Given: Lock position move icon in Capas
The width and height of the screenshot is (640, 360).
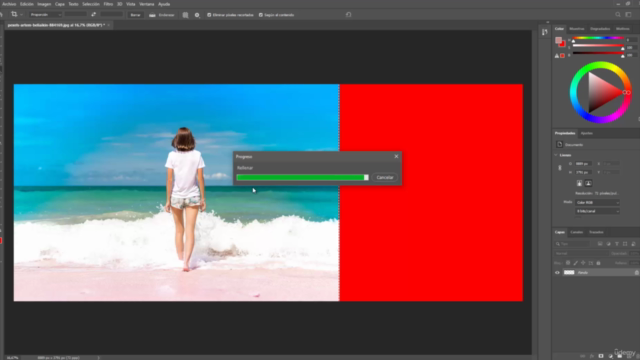Looking at the screenshot, I should [x=583, y=263].
